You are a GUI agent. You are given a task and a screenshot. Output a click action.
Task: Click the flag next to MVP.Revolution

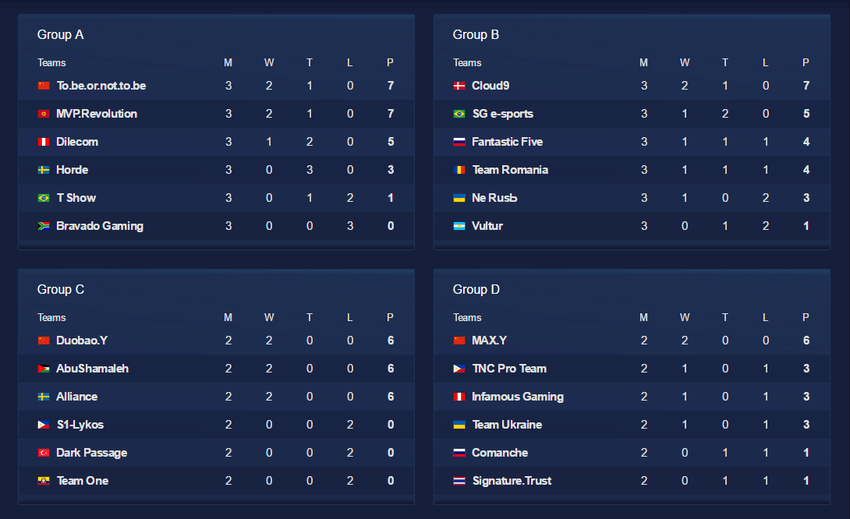coord(43,114)
